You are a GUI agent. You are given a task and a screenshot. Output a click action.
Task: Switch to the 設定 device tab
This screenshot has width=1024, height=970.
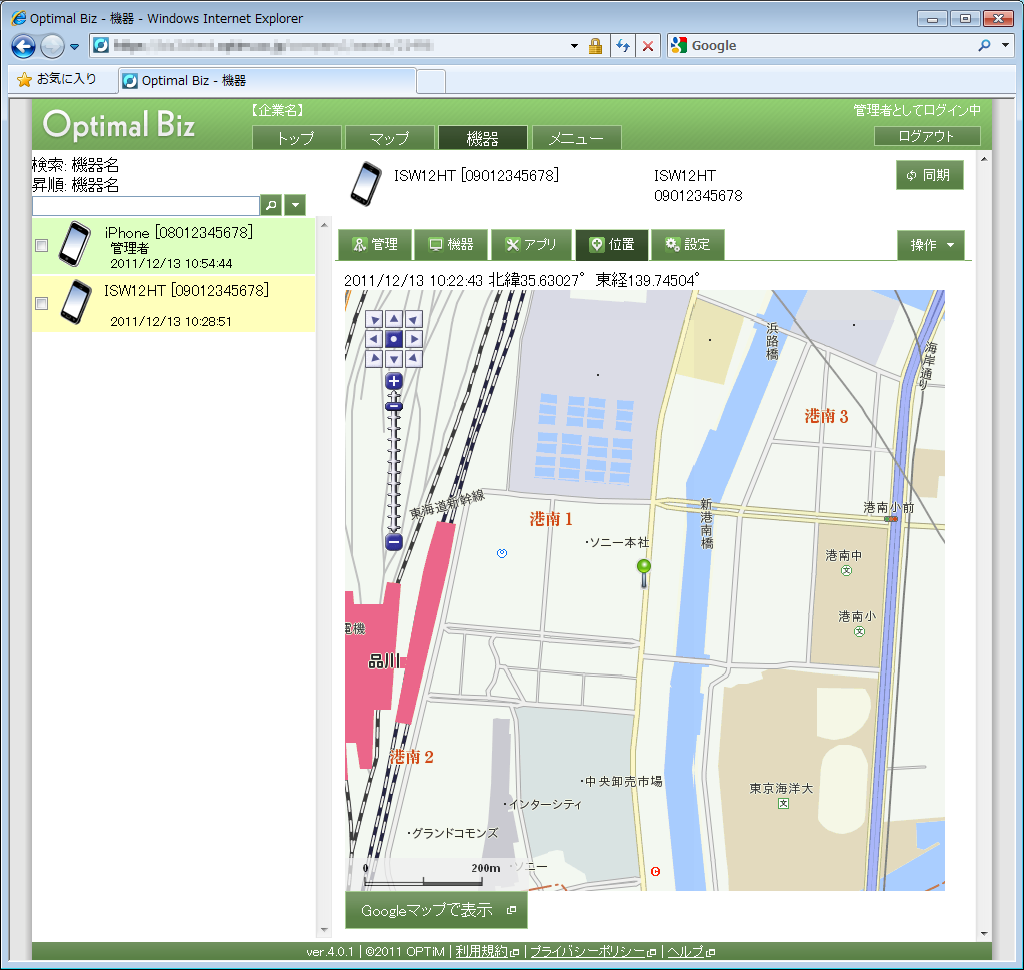click(x=688, y=245)
